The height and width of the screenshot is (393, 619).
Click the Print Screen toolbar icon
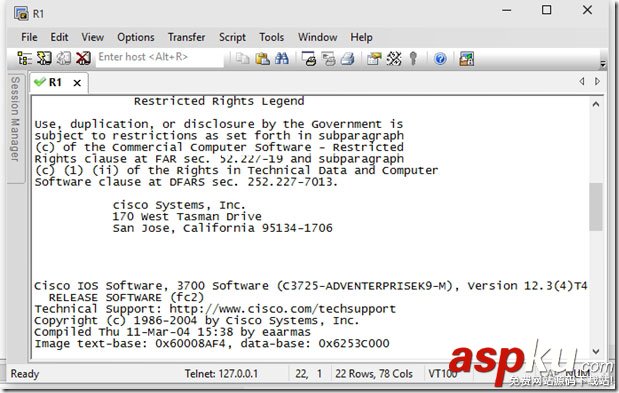pyautogui.click(x=309, y=59)
